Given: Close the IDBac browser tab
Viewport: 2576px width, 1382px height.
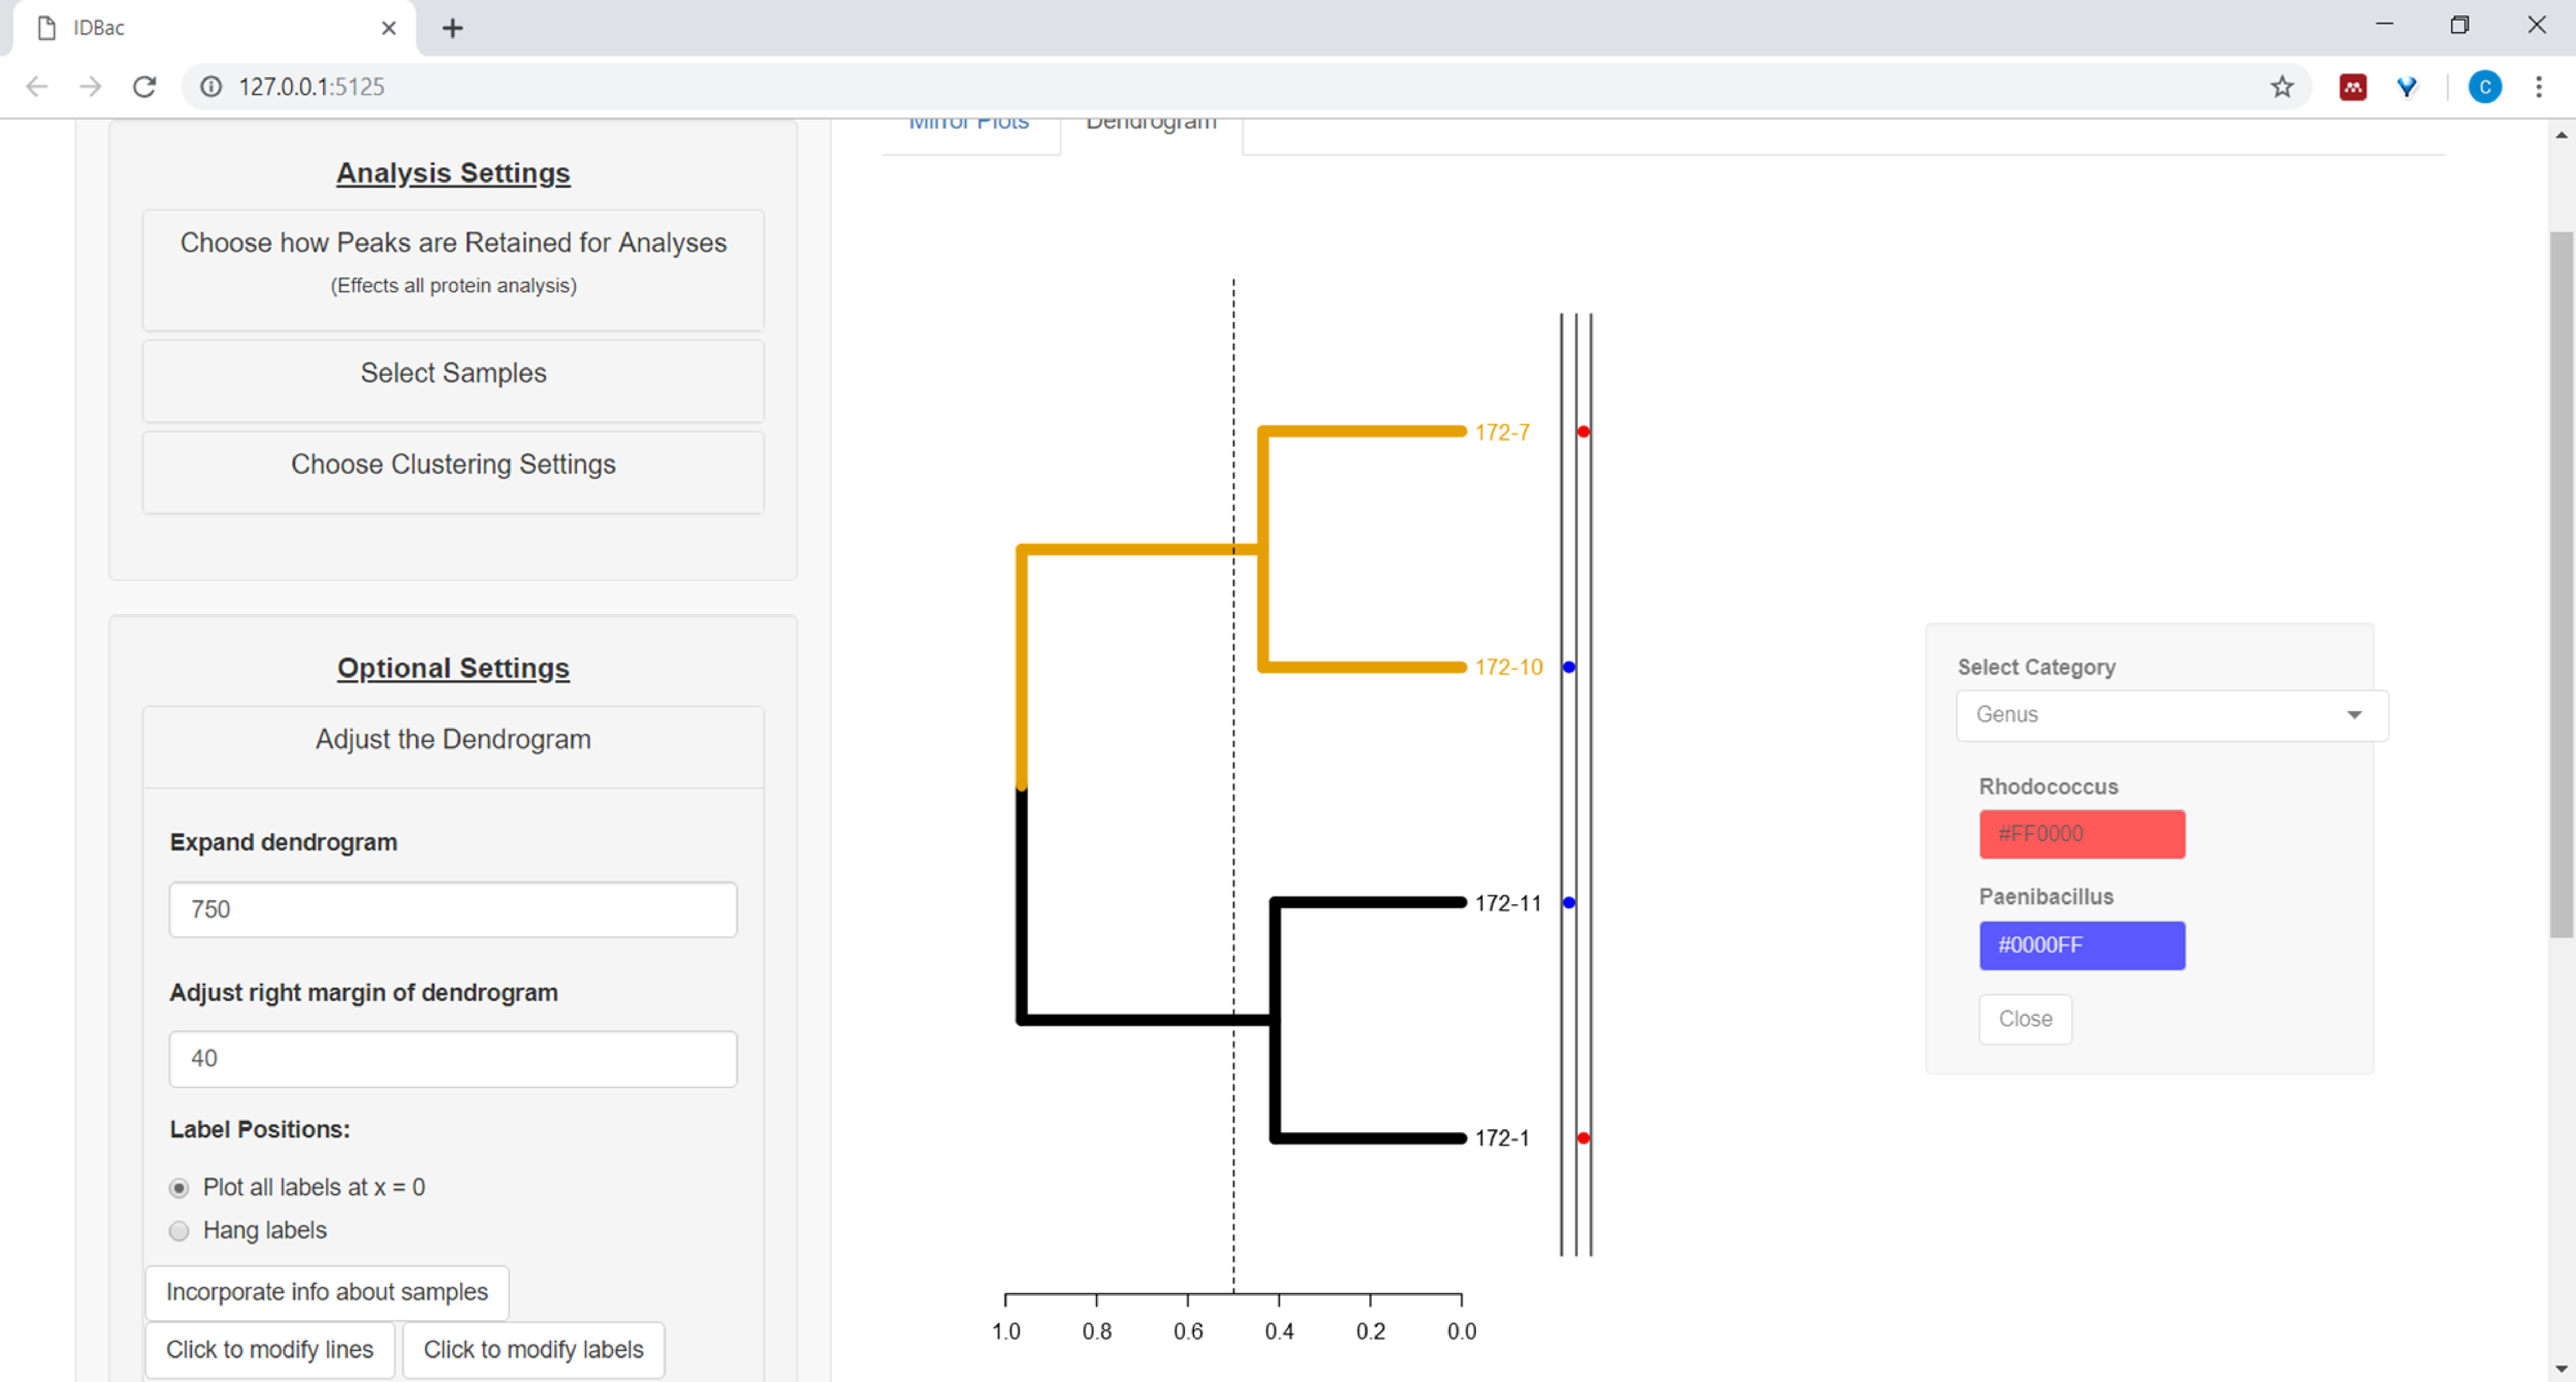Looking at the screenshot, I should 389,28.
